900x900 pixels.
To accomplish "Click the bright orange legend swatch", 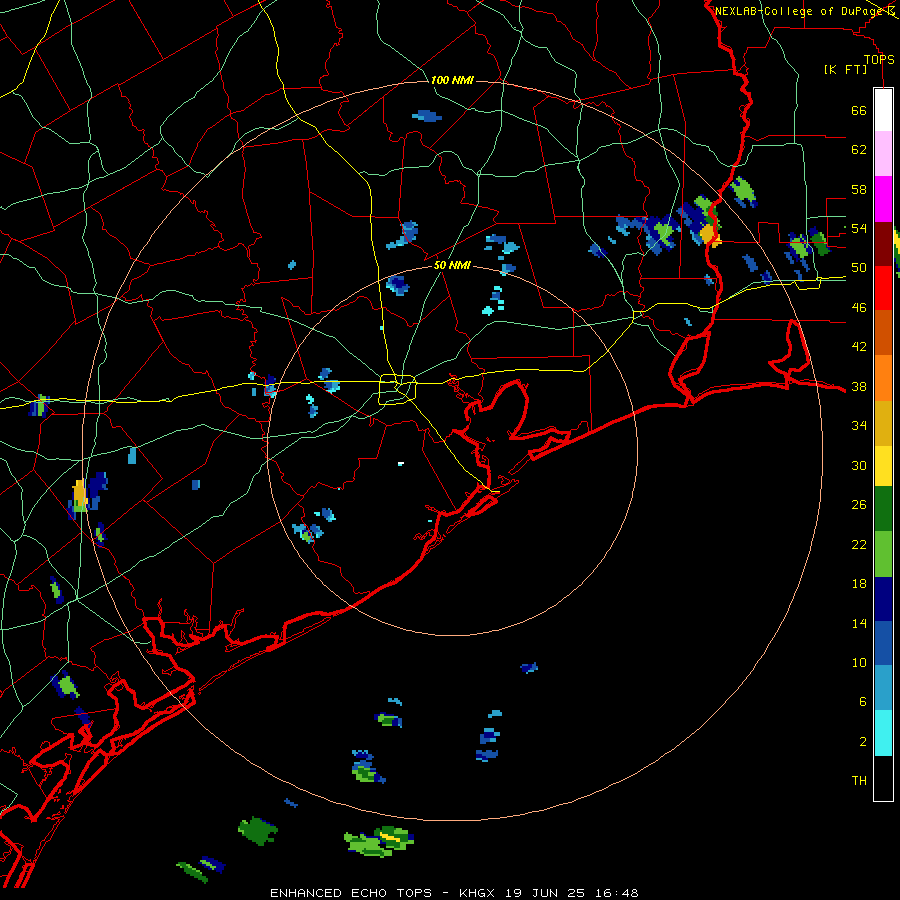I will coord(883,378).
